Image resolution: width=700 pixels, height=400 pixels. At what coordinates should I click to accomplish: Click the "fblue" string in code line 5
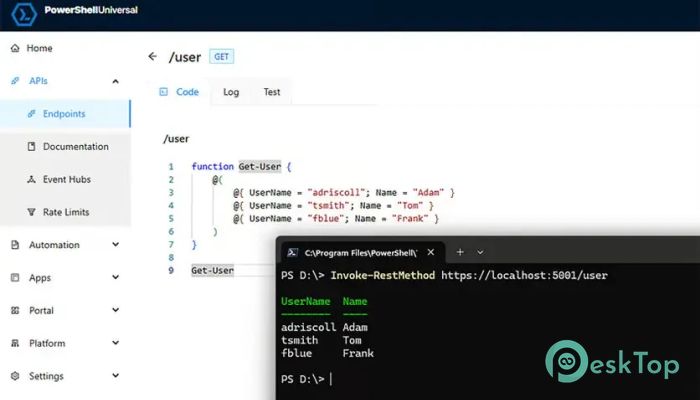point(326,218)
